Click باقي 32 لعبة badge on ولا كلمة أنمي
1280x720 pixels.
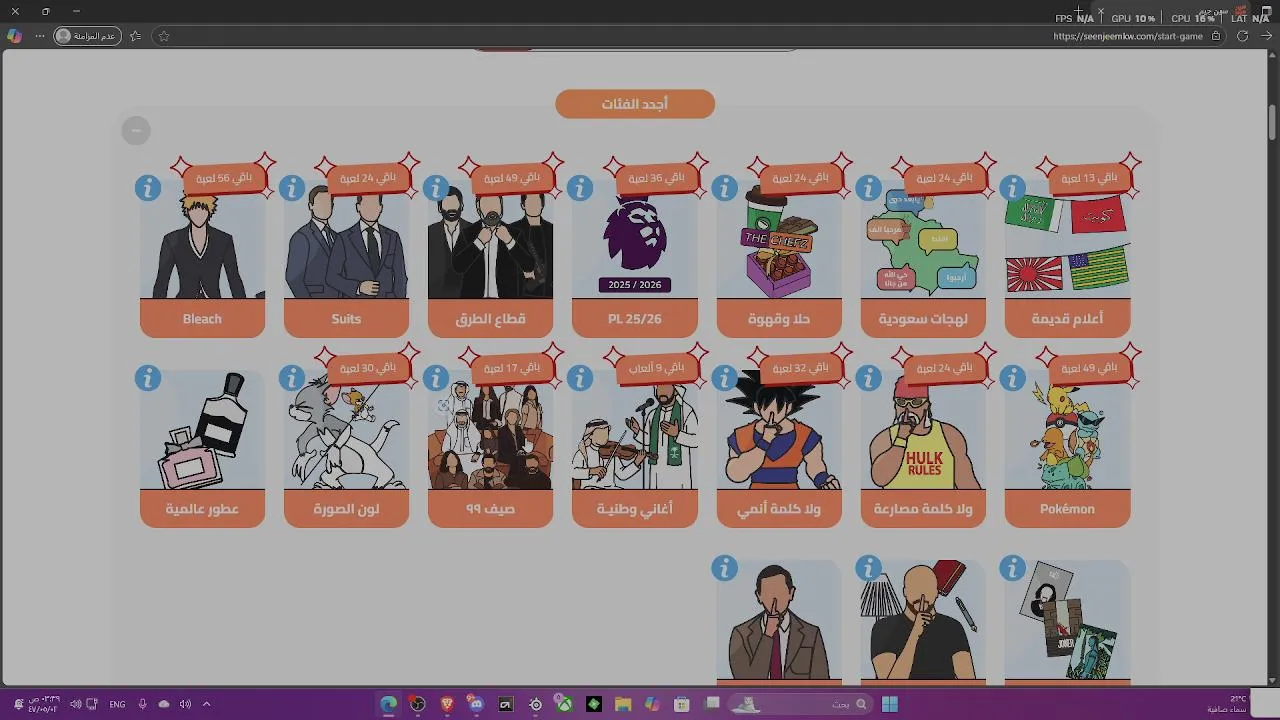(x=800, y=368)
